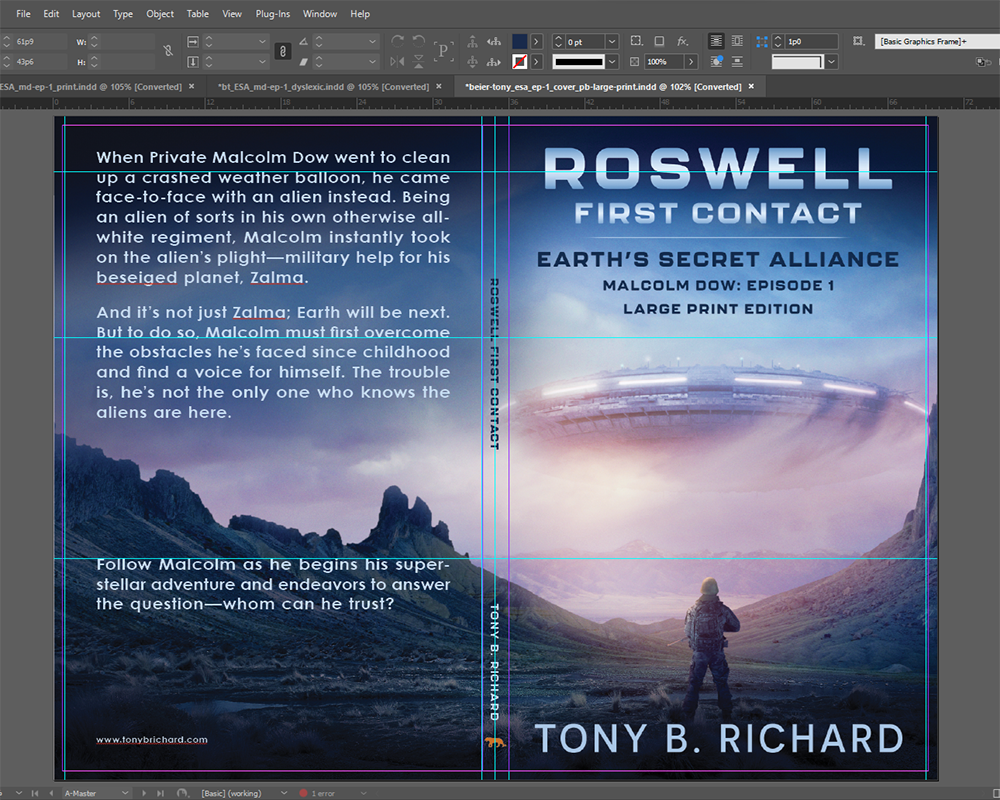This screenshot has width=1000, height=800.
Task: Click the opacity checker icon
Action: click(635, 62)
